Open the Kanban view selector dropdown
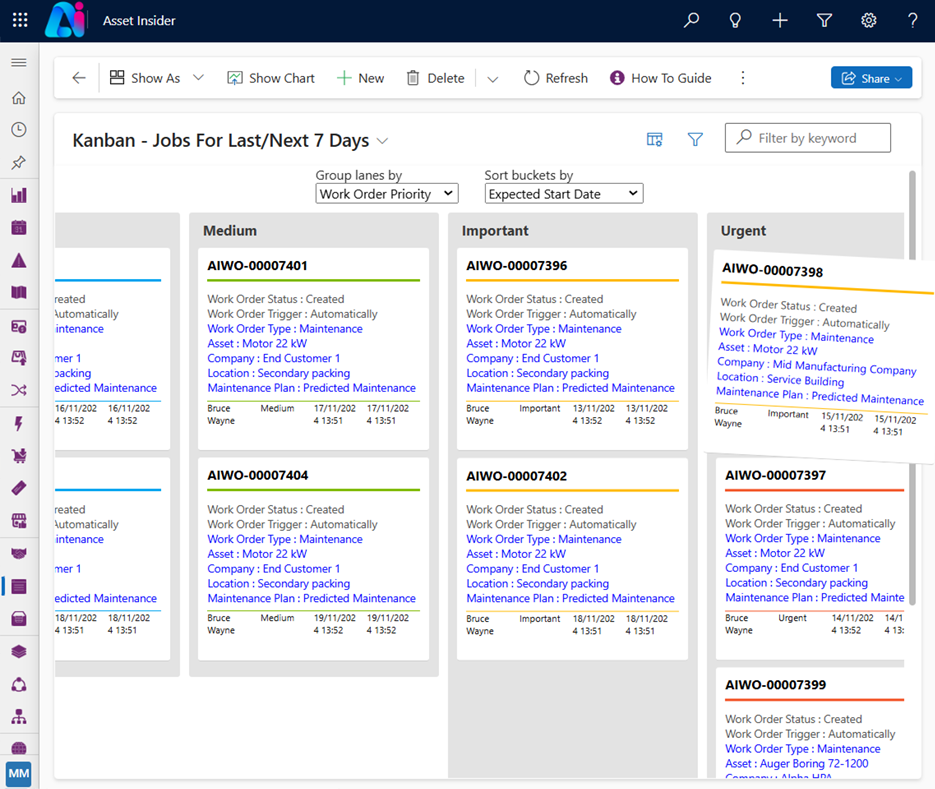The image size is (935, 789). [x=383, y=141]
